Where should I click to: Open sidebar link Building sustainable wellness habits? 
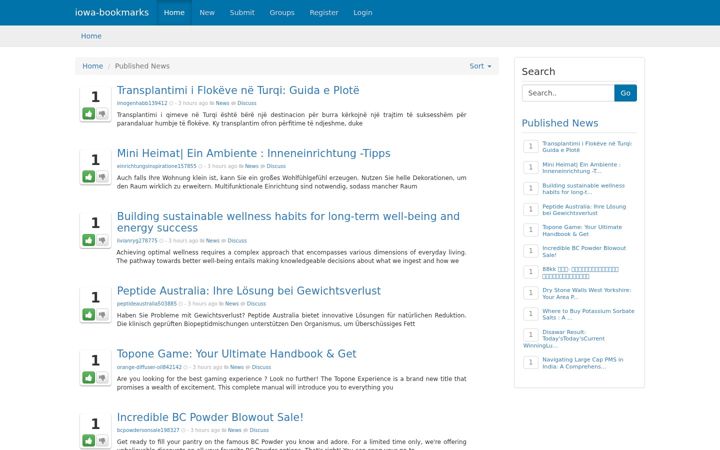(x=583, y=189)
